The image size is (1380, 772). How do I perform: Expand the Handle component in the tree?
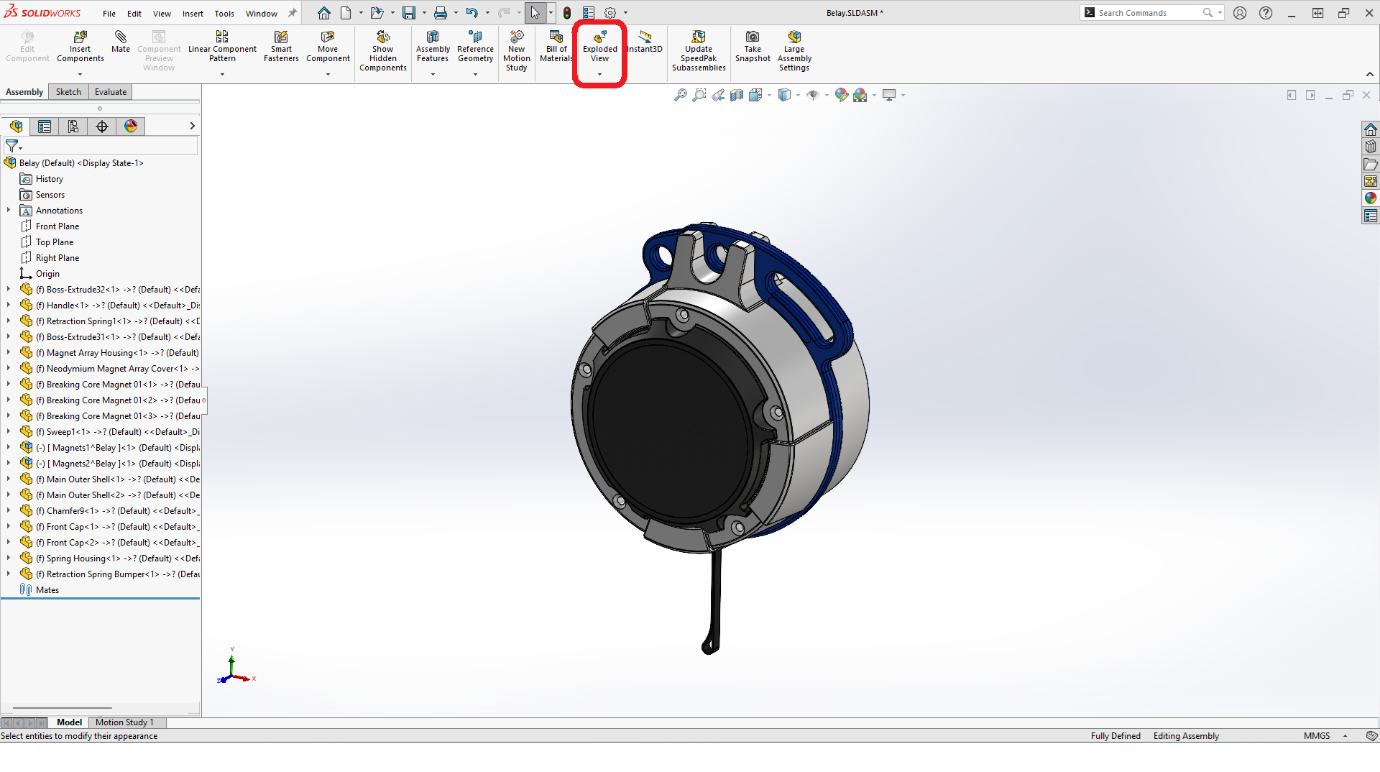tap(10, 304)
